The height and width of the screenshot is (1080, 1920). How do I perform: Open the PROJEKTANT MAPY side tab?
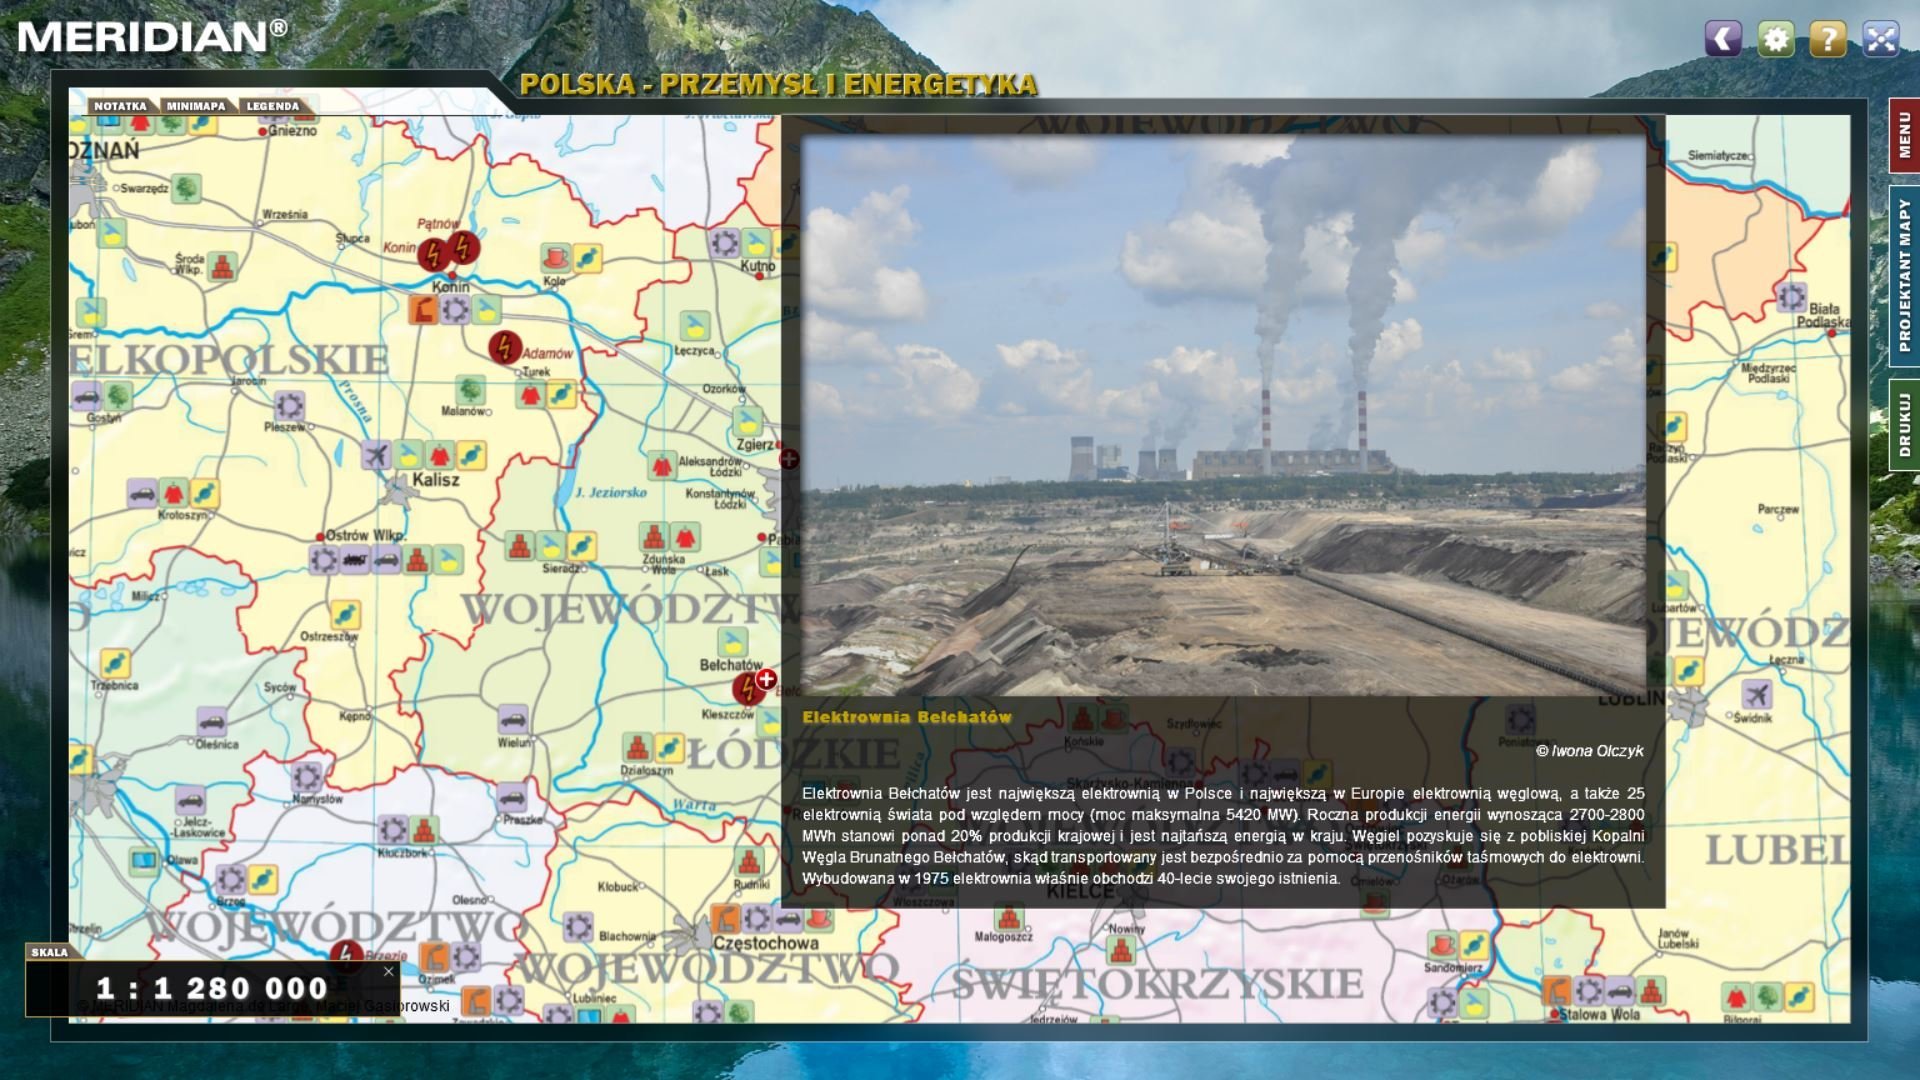[1904, 276]
